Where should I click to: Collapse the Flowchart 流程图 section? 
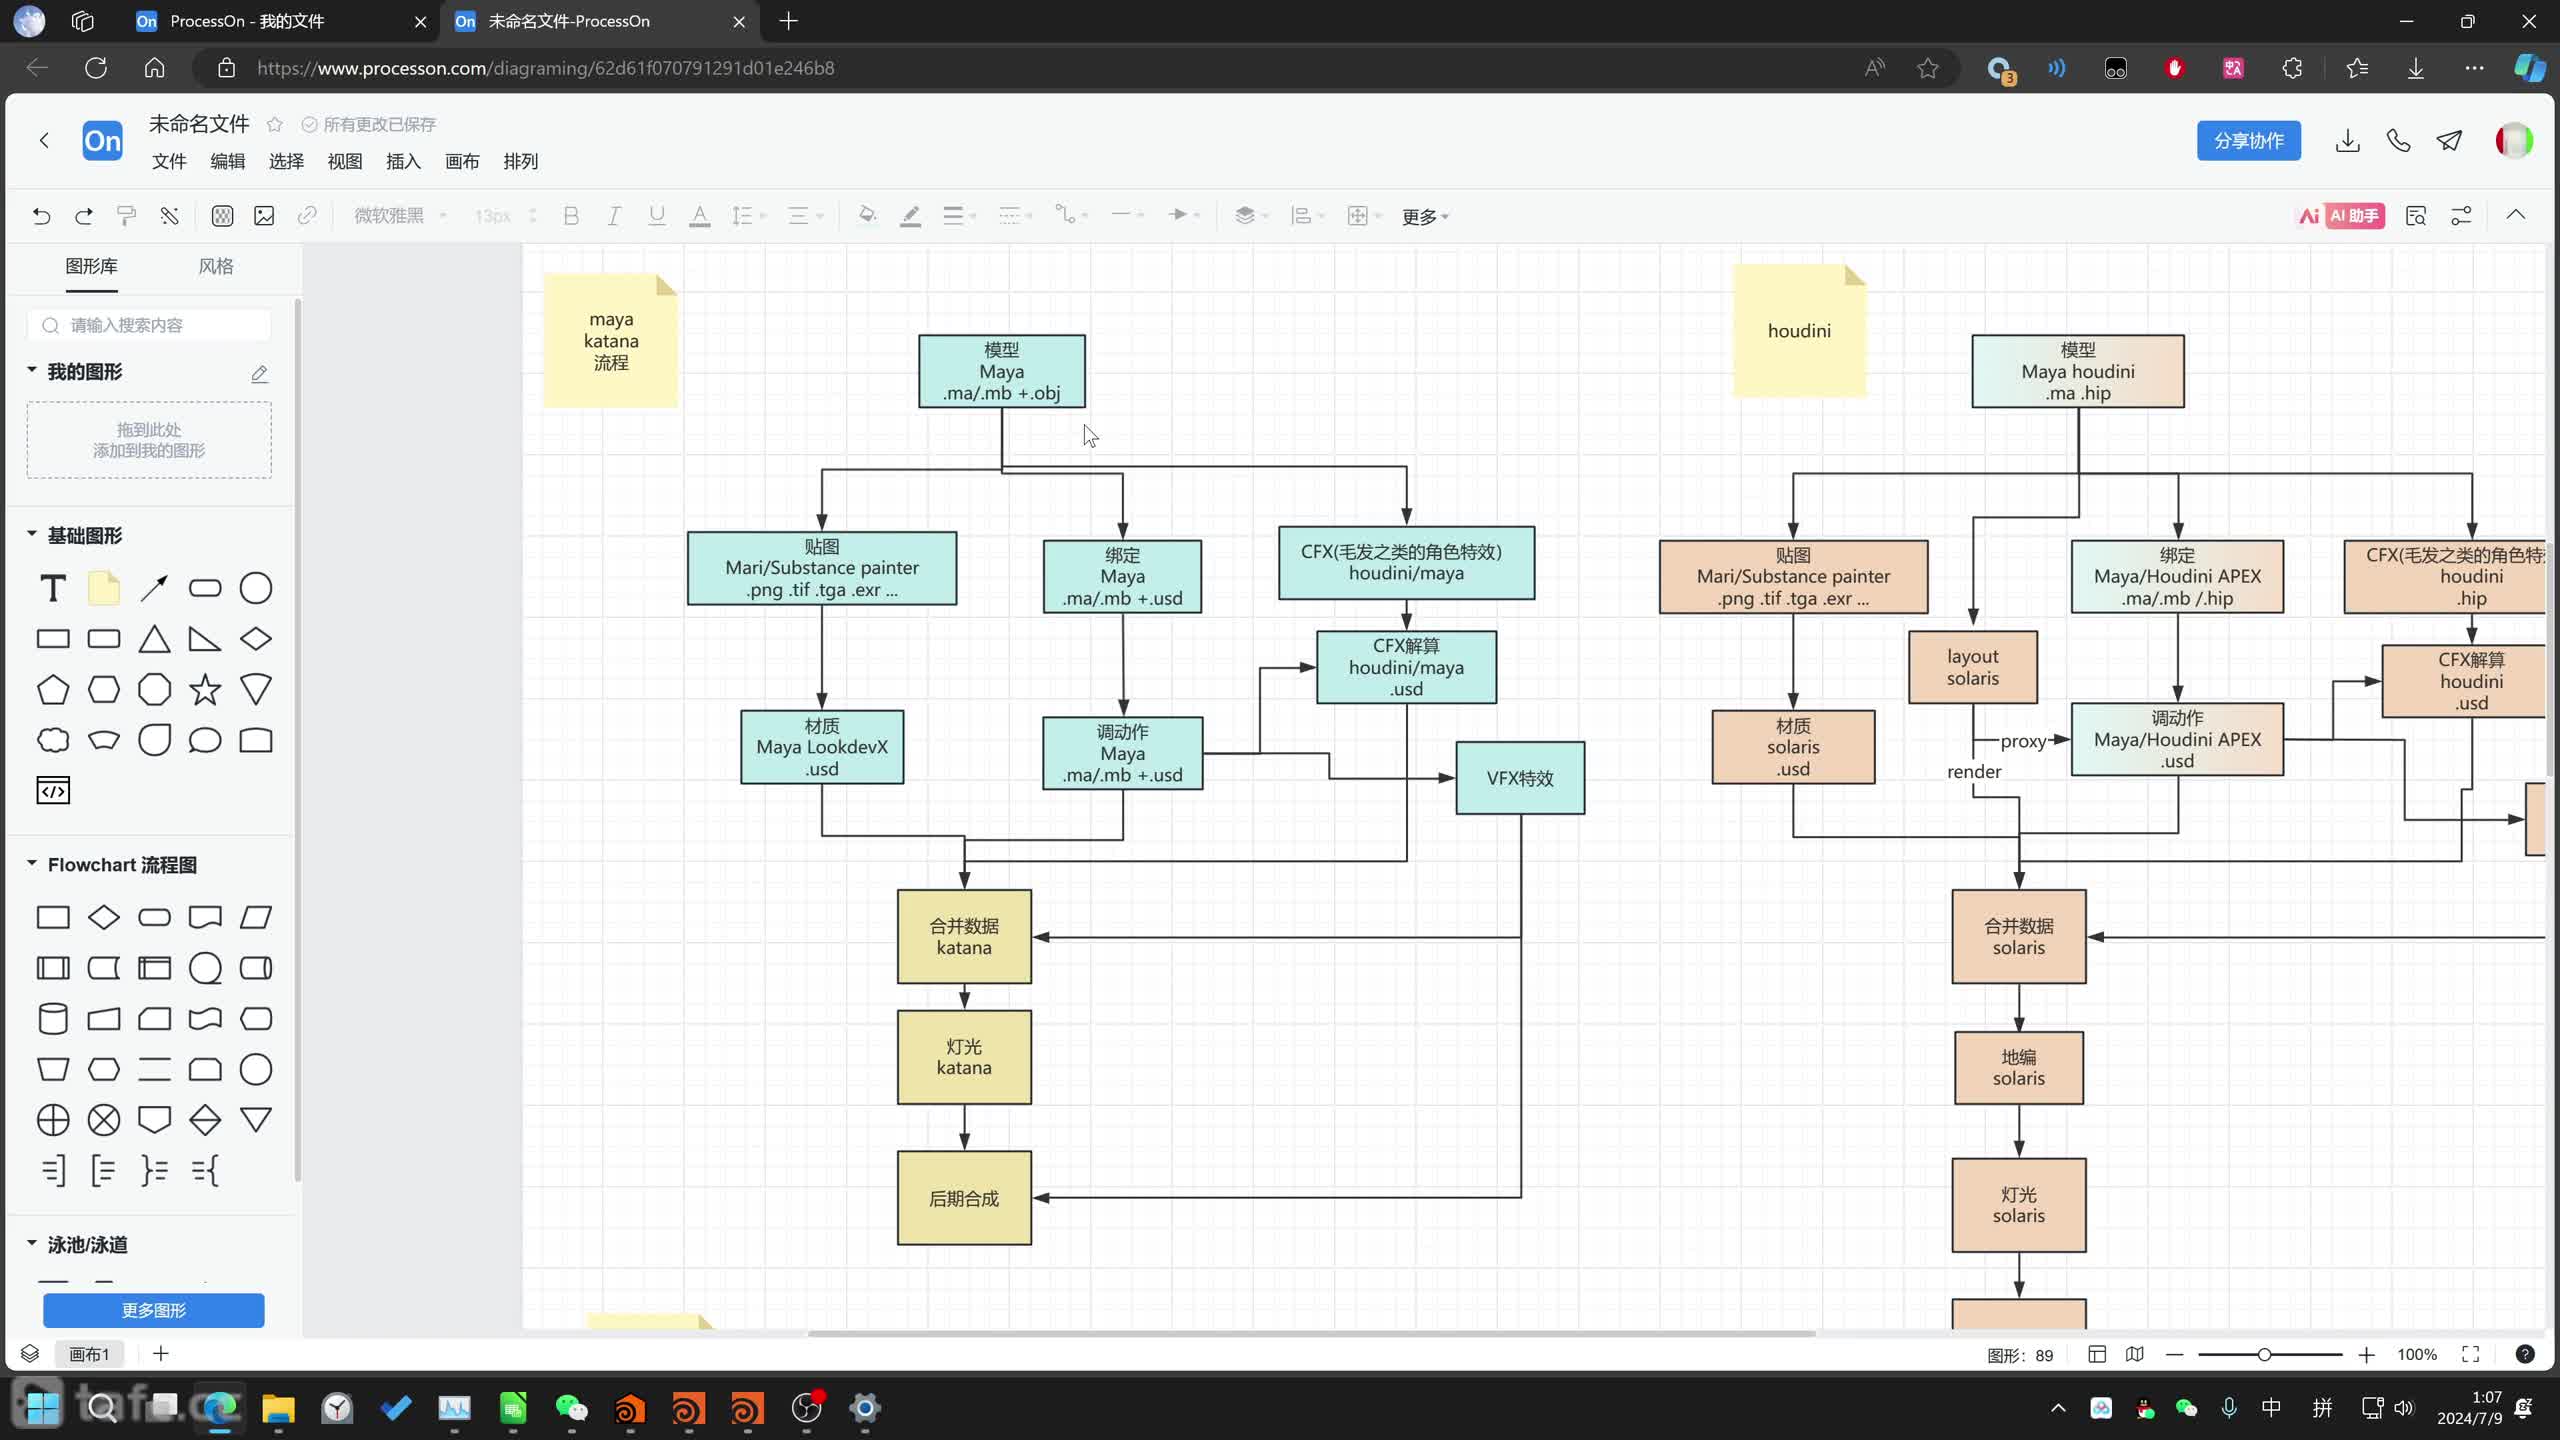(31, 863)
